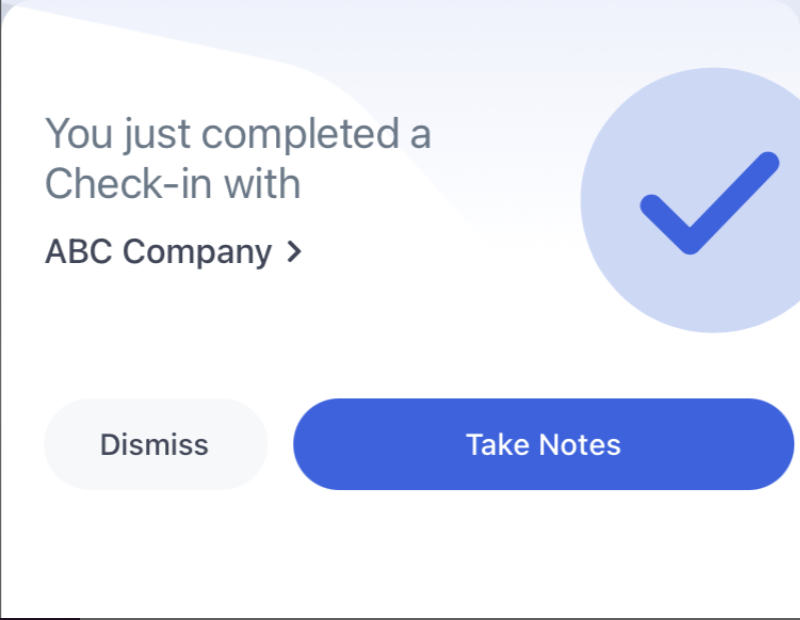Click the Take Notes button
This screenshot has height=620, width=800.
[543, 444]
